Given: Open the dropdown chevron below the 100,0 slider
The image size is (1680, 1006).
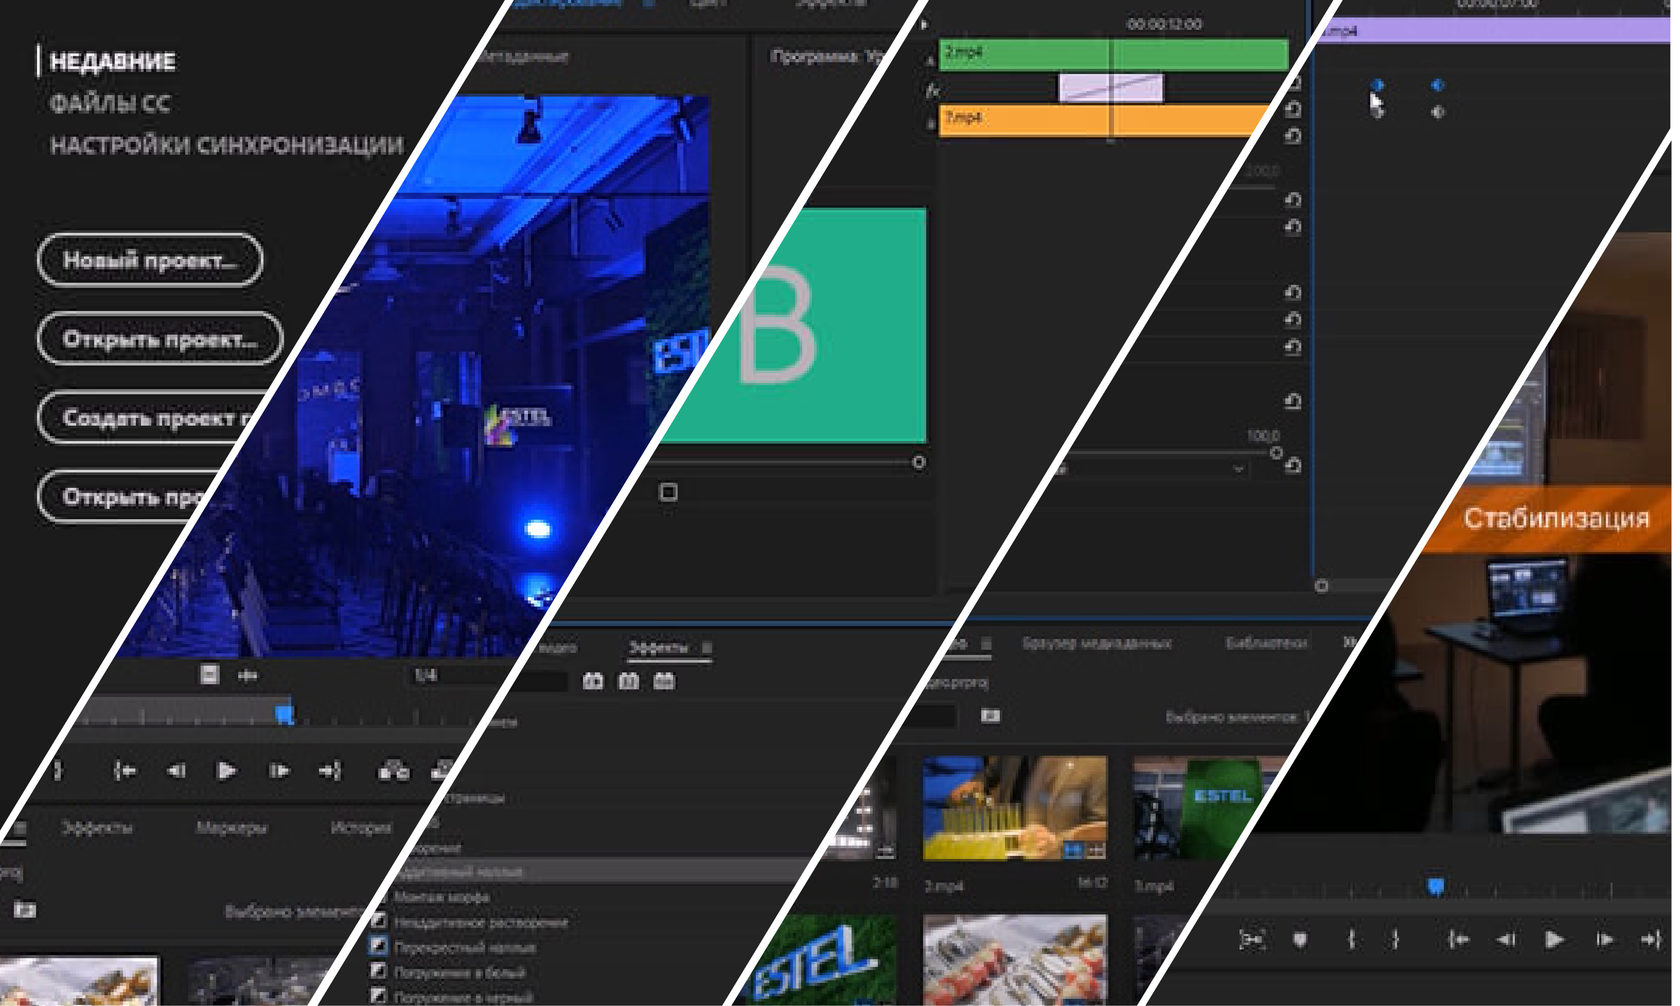Looking at the screenshot, I should pos(1239,468).
